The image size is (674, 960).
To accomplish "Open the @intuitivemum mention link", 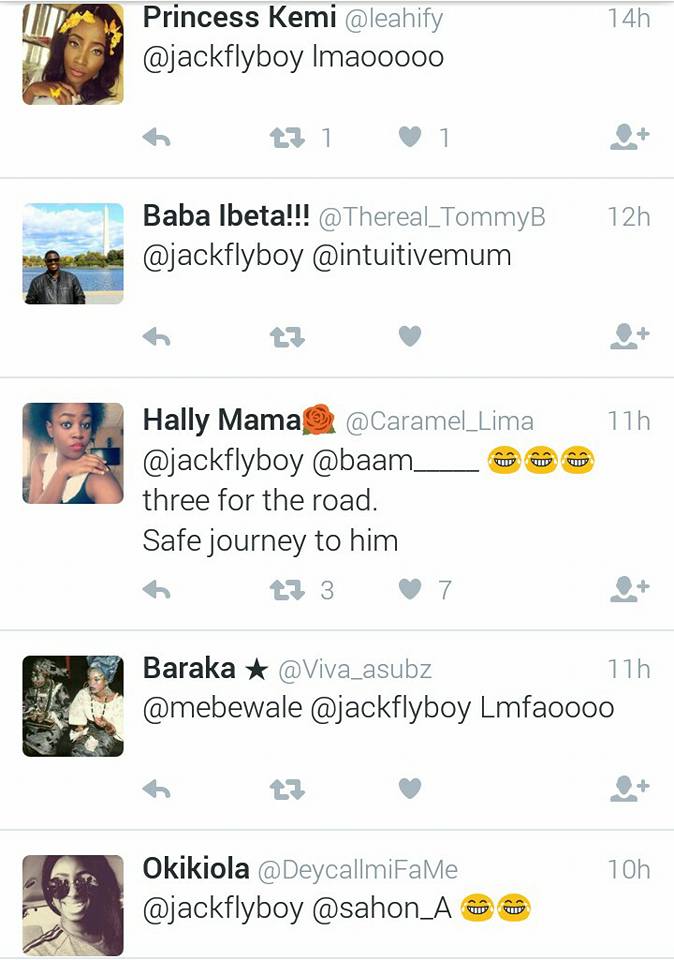I will pyautogui.click(x=412, y=255).
